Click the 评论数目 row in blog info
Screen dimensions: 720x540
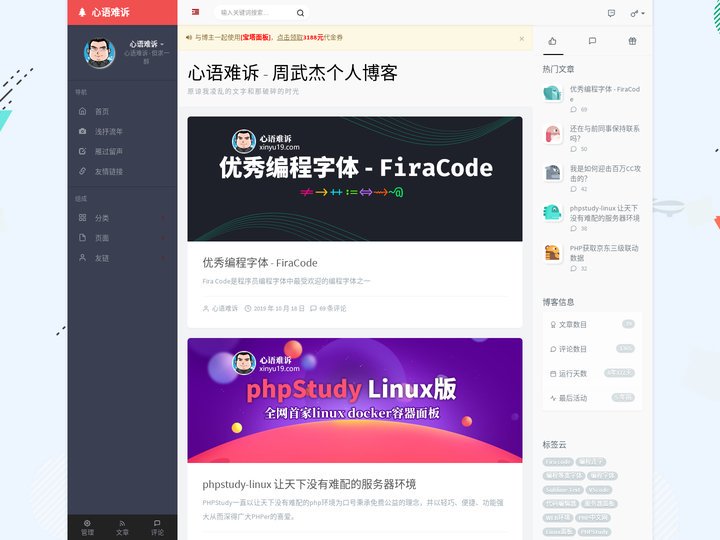tap(592, 349)
